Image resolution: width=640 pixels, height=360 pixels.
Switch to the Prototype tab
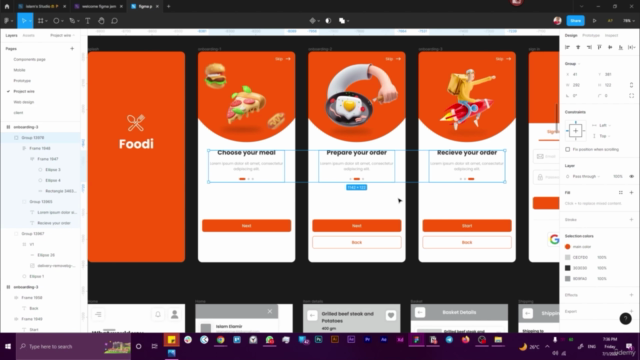point(591,36)
